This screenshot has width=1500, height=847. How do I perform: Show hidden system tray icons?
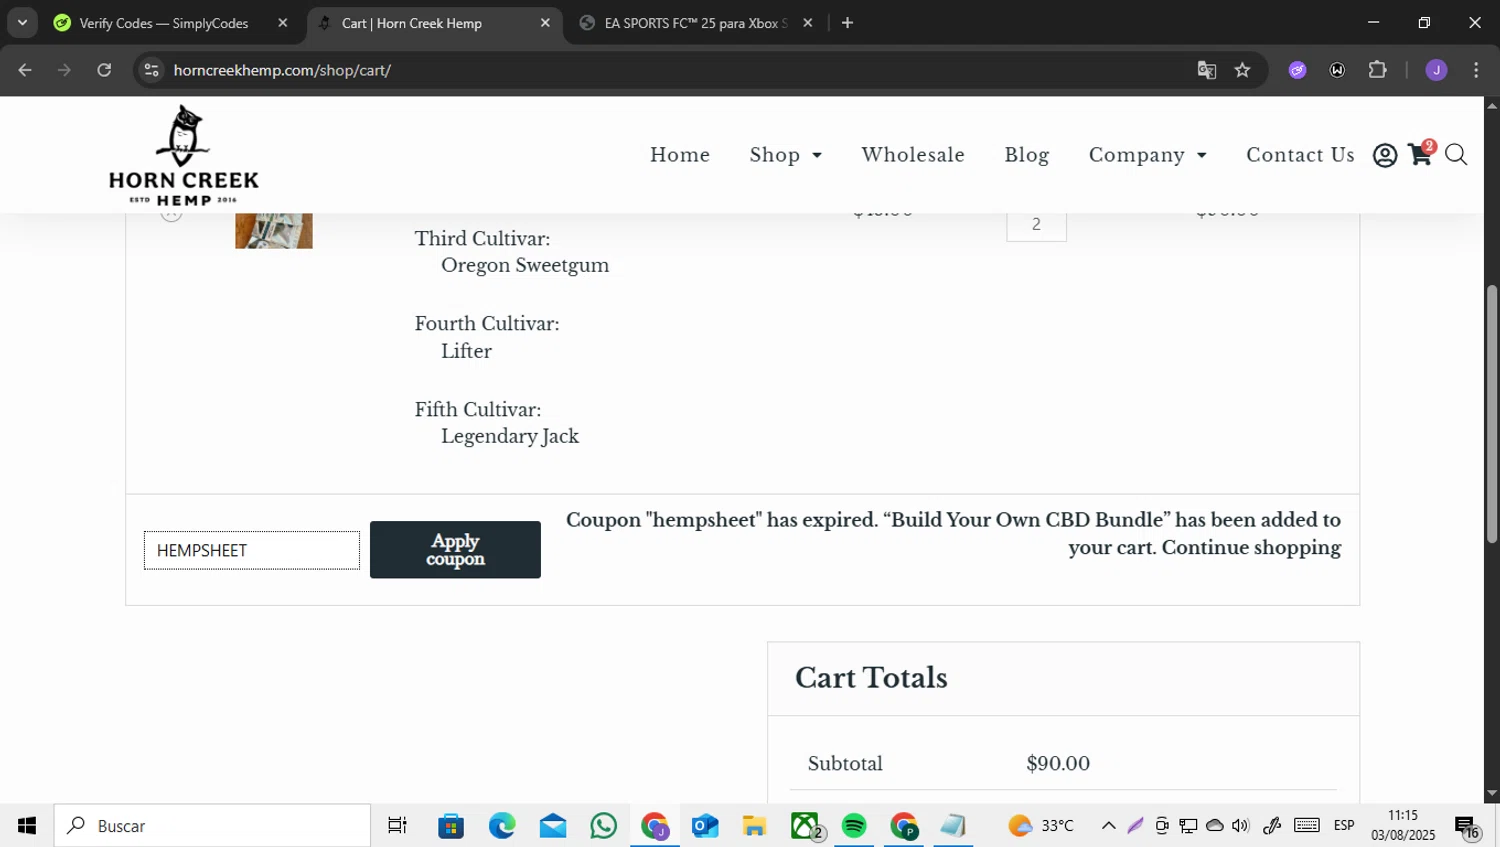[x=1108, y=826]
